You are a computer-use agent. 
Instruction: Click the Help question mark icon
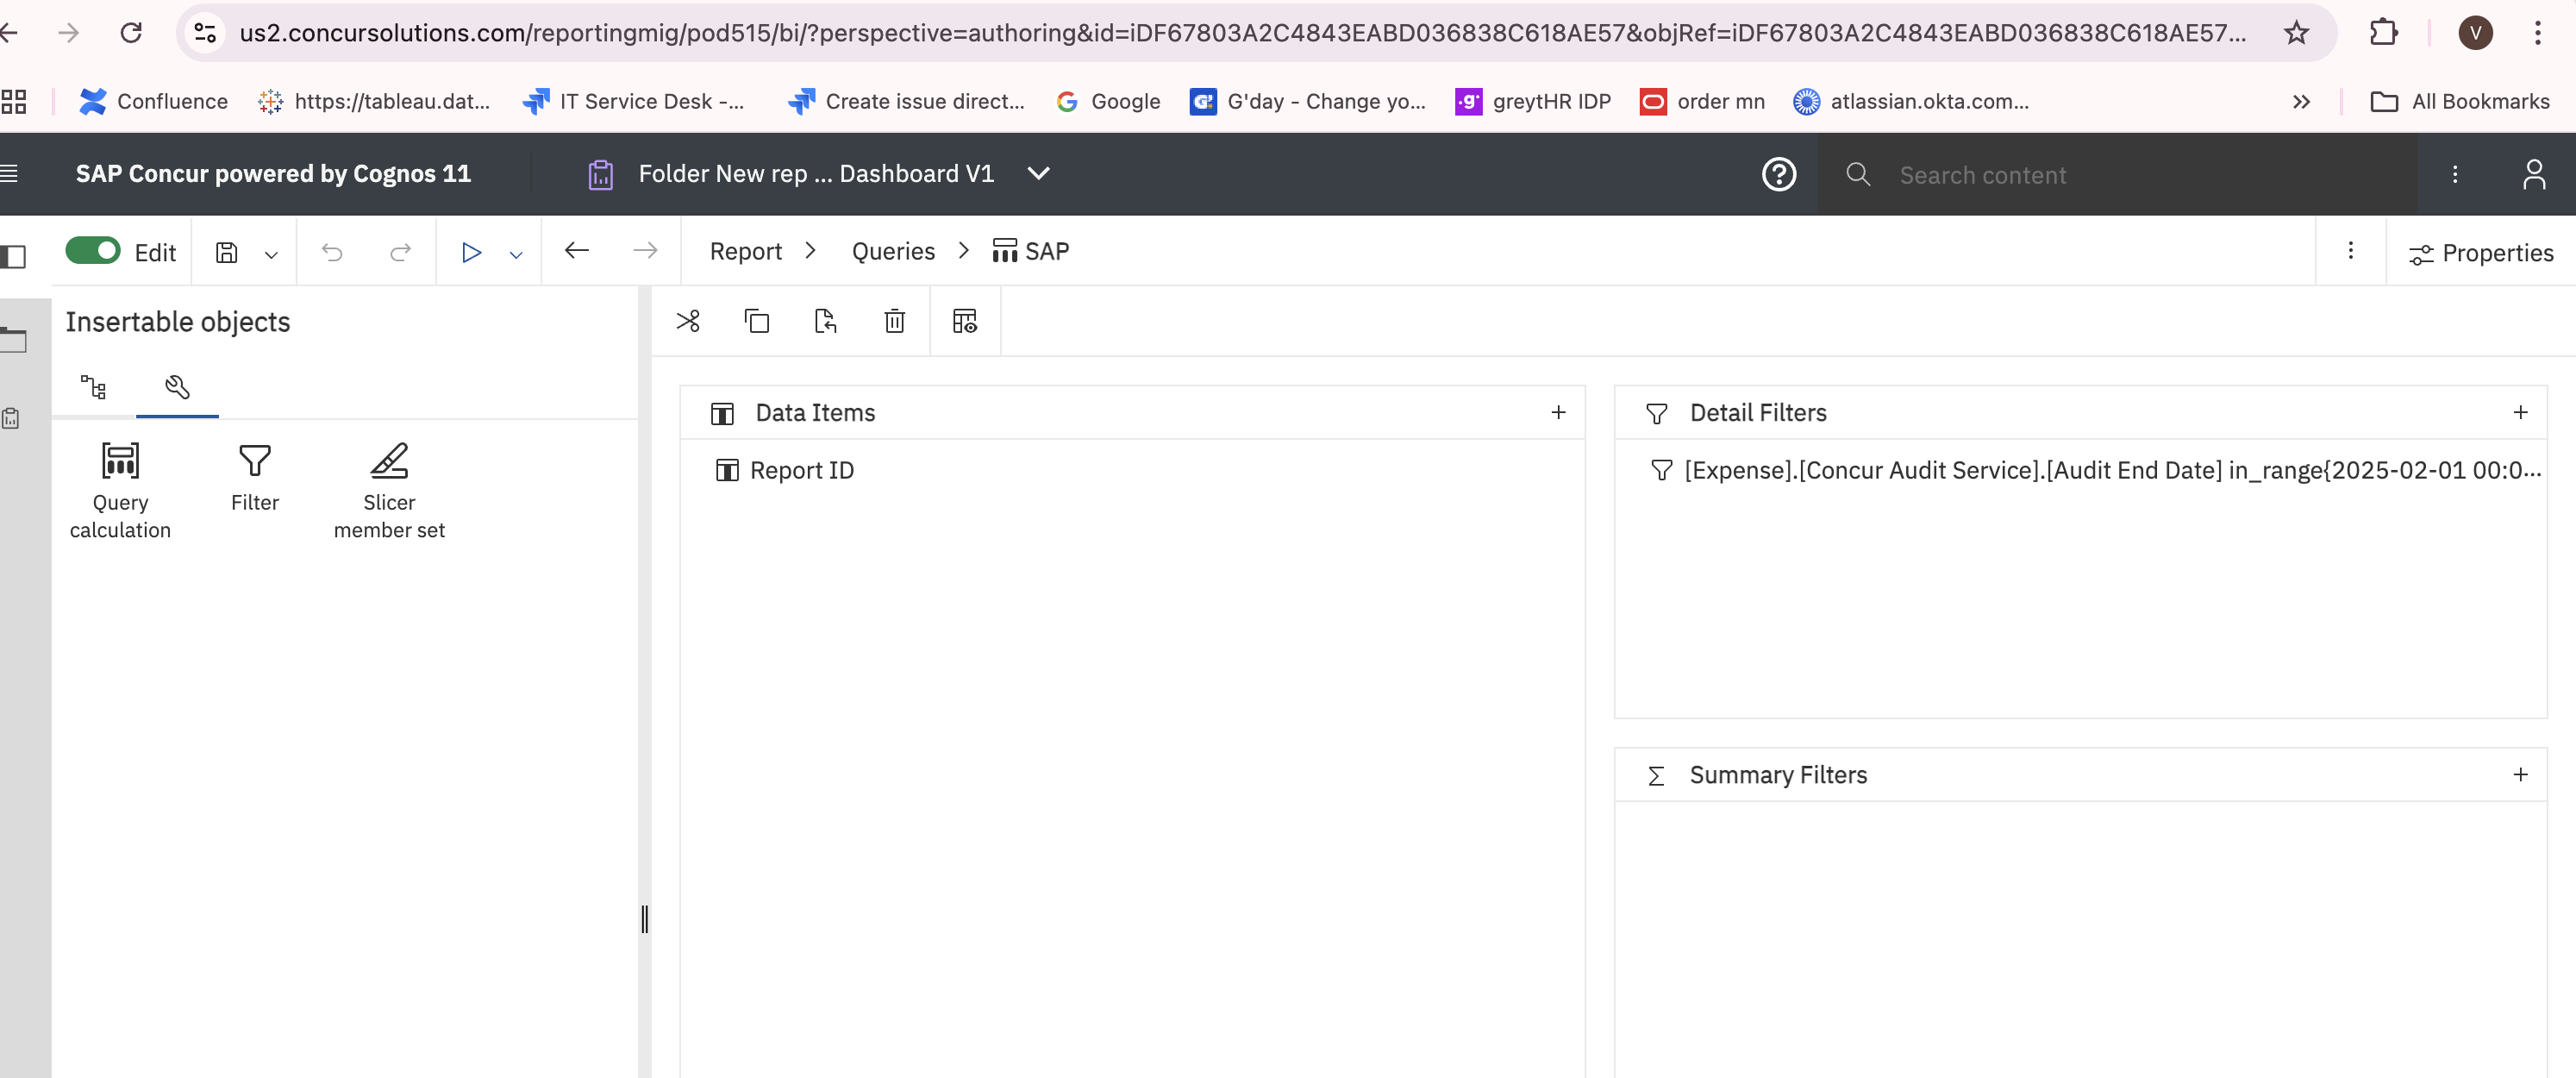pos(1779,174)
